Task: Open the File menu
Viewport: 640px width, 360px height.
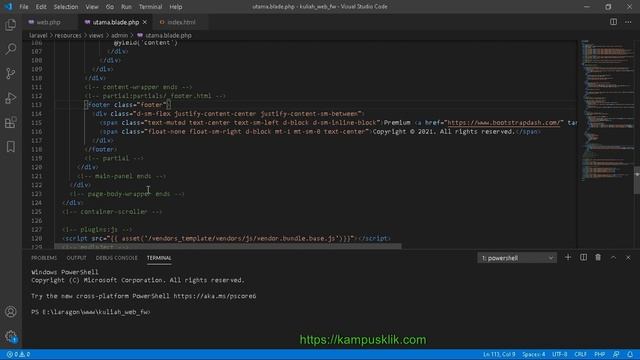Action: pyautogui.click(x=24, y=7)
